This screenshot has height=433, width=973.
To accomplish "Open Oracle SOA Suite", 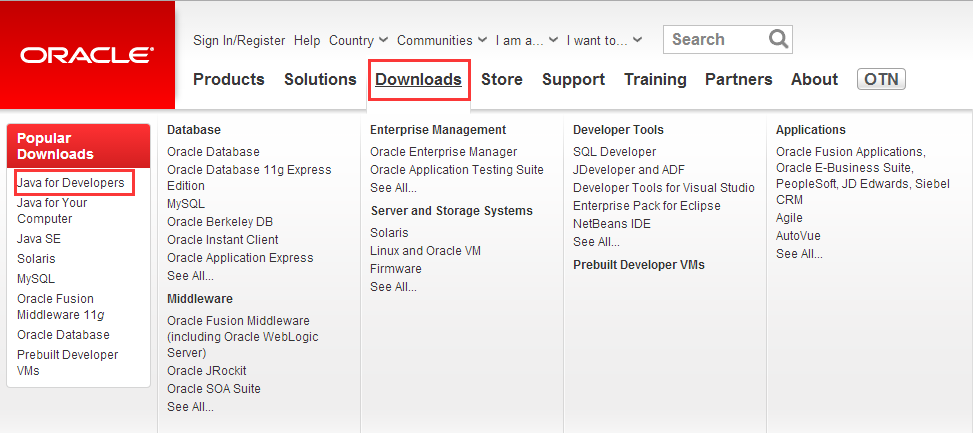I will (214, 388).
